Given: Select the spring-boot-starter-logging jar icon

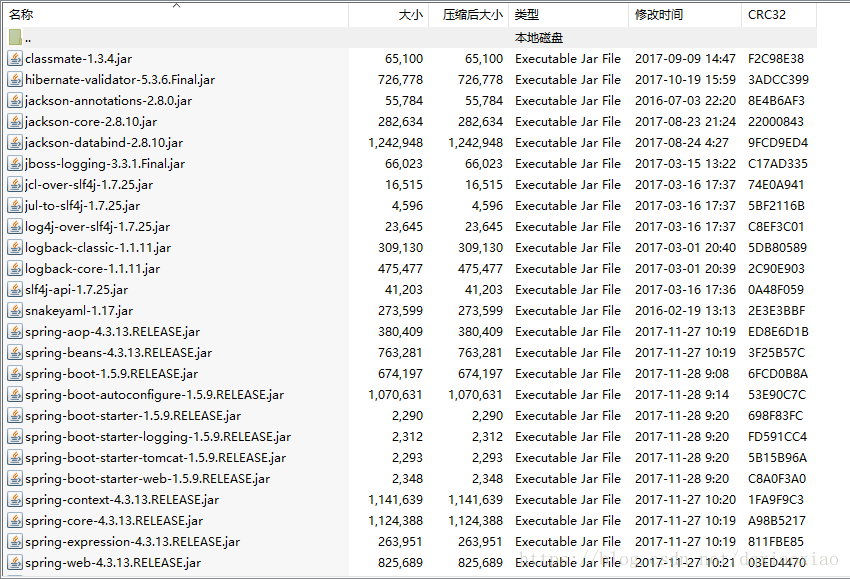Looking at the screenshot, I should [15, 437].
